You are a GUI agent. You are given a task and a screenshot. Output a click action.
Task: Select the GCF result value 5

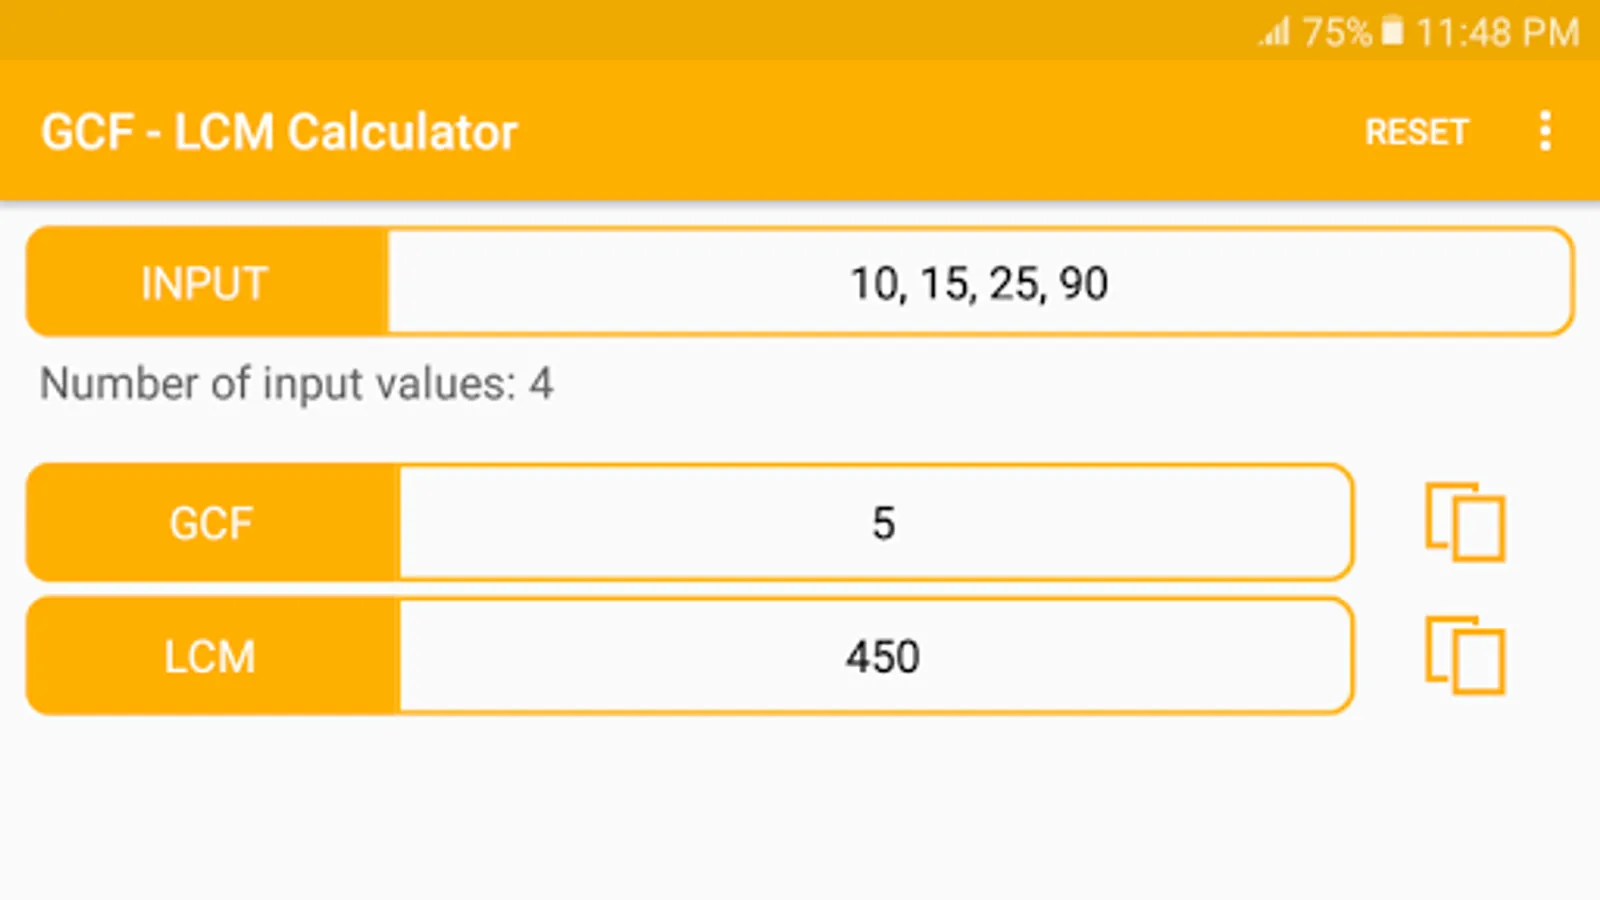(883, 523)
